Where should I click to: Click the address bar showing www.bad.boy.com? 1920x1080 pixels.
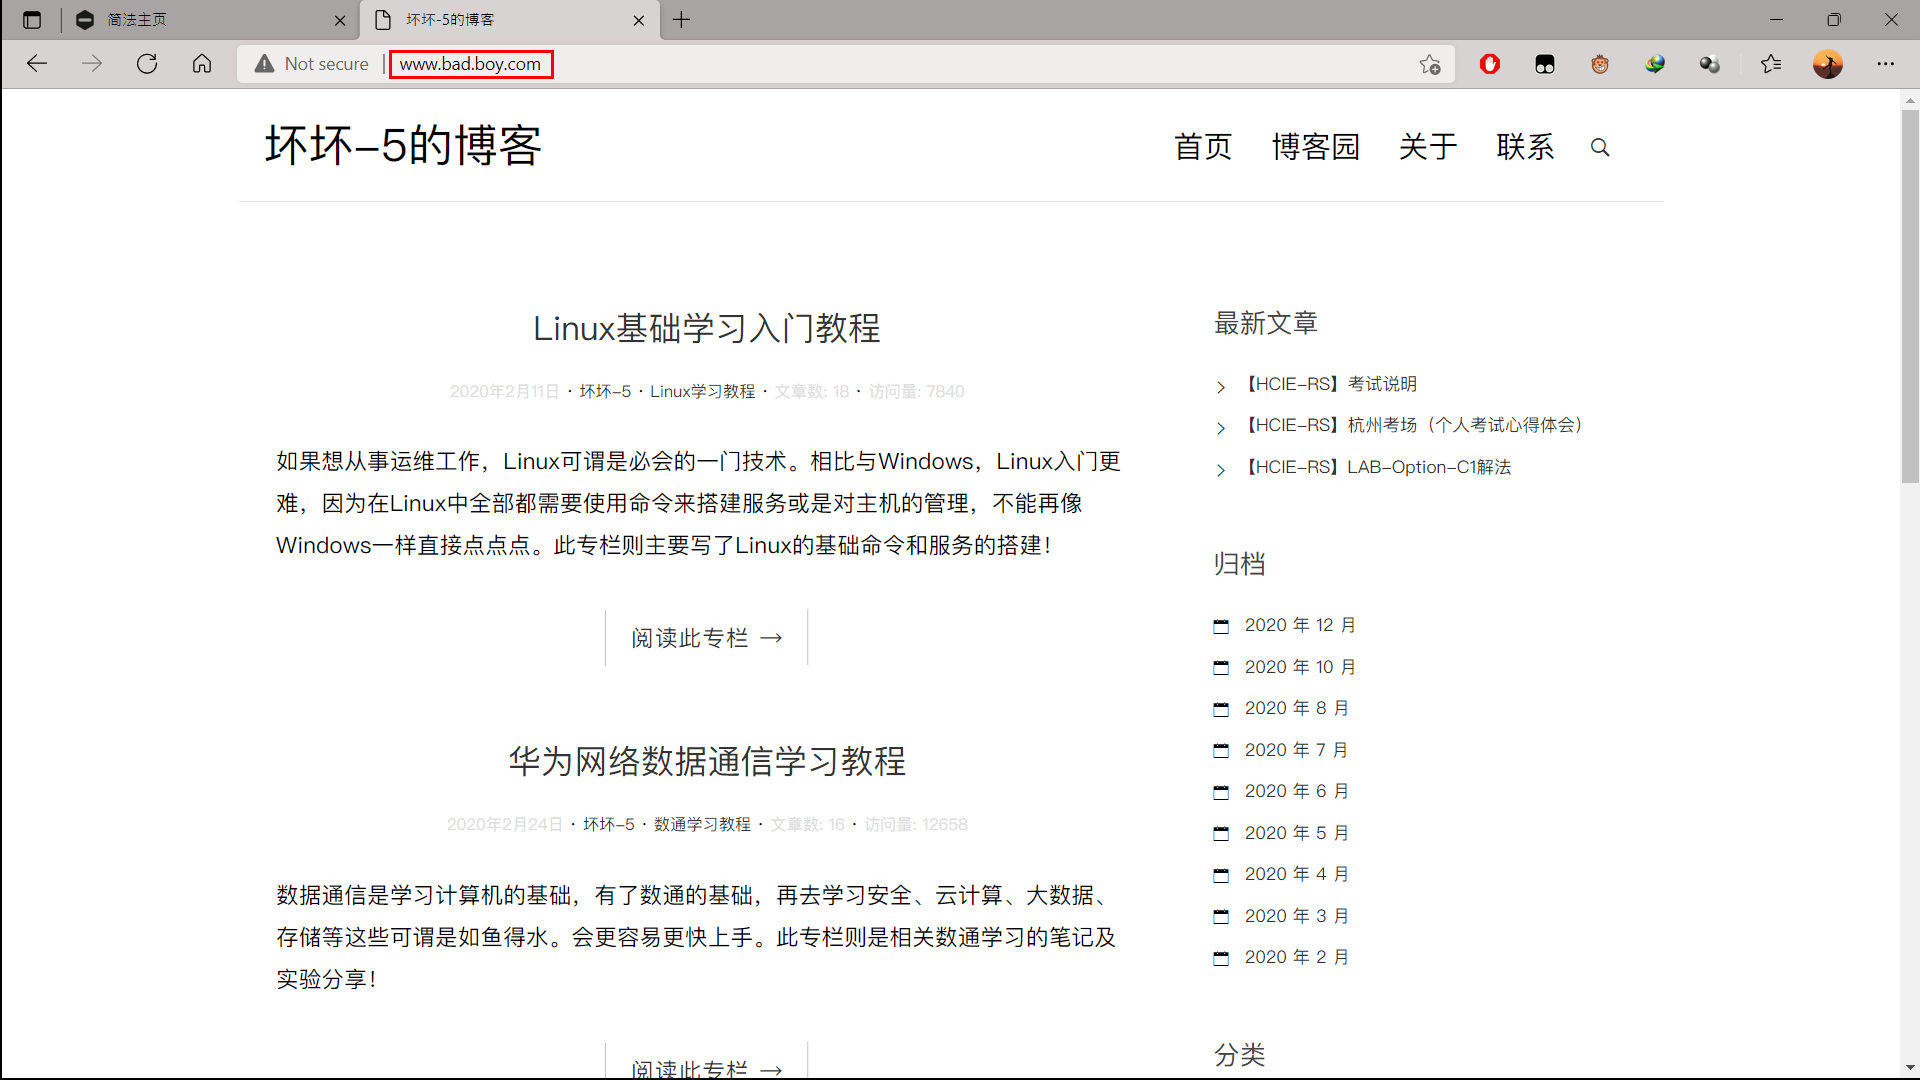pos(470,64)
